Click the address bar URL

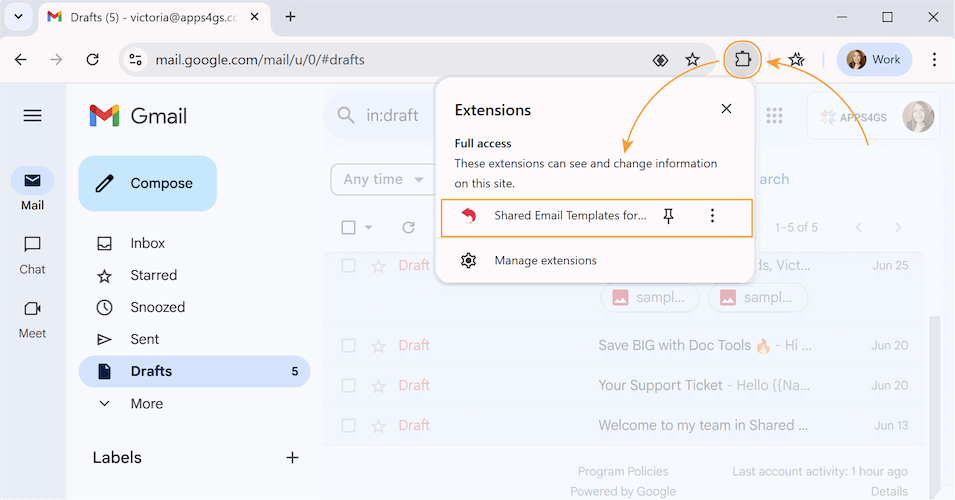[260, 60]
